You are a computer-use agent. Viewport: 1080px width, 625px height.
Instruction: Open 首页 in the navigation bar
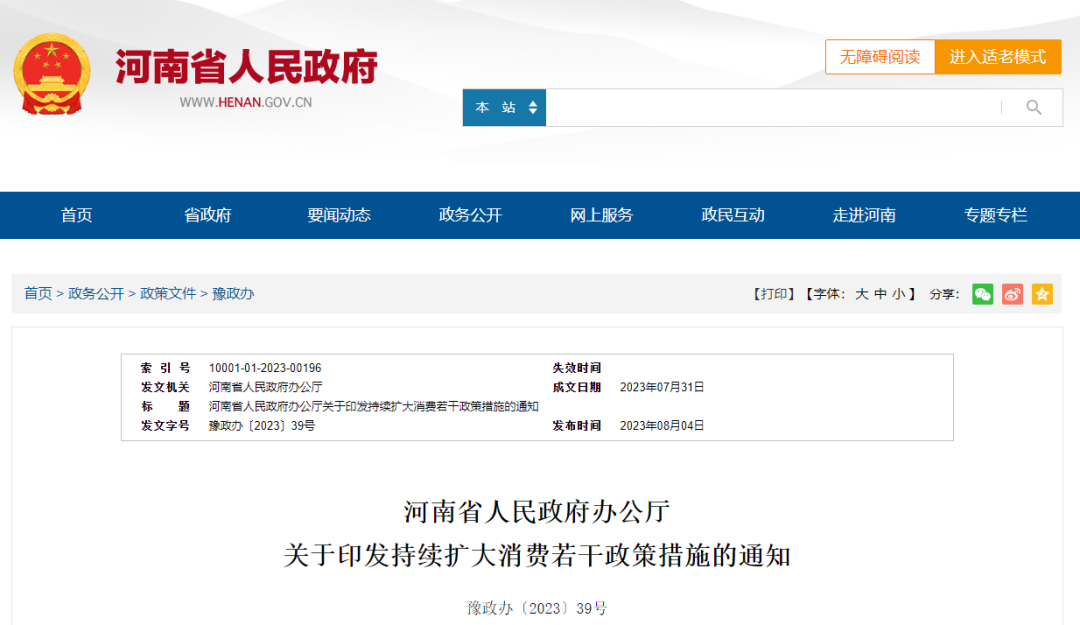(76, 215)
